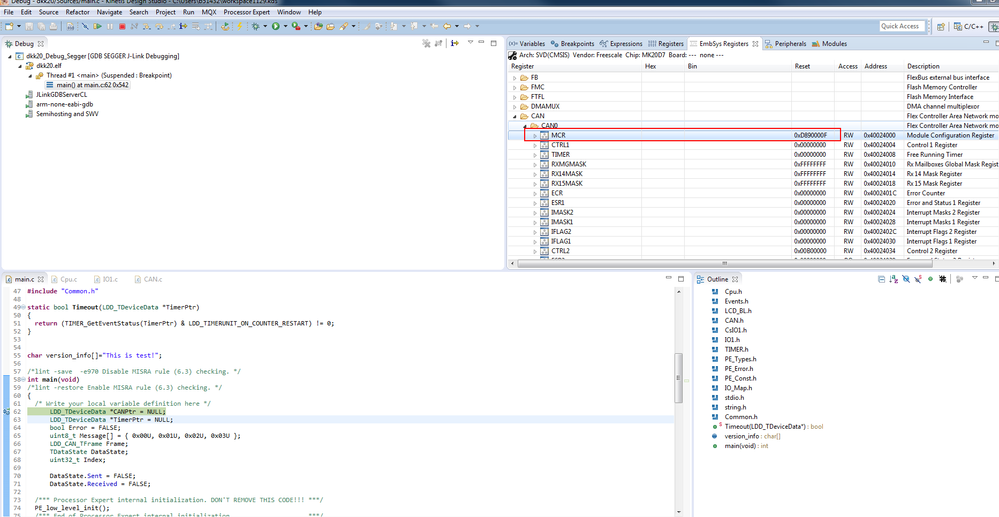Open the Processor Expert menu
The image size is (999, 517).
[246, 12]
